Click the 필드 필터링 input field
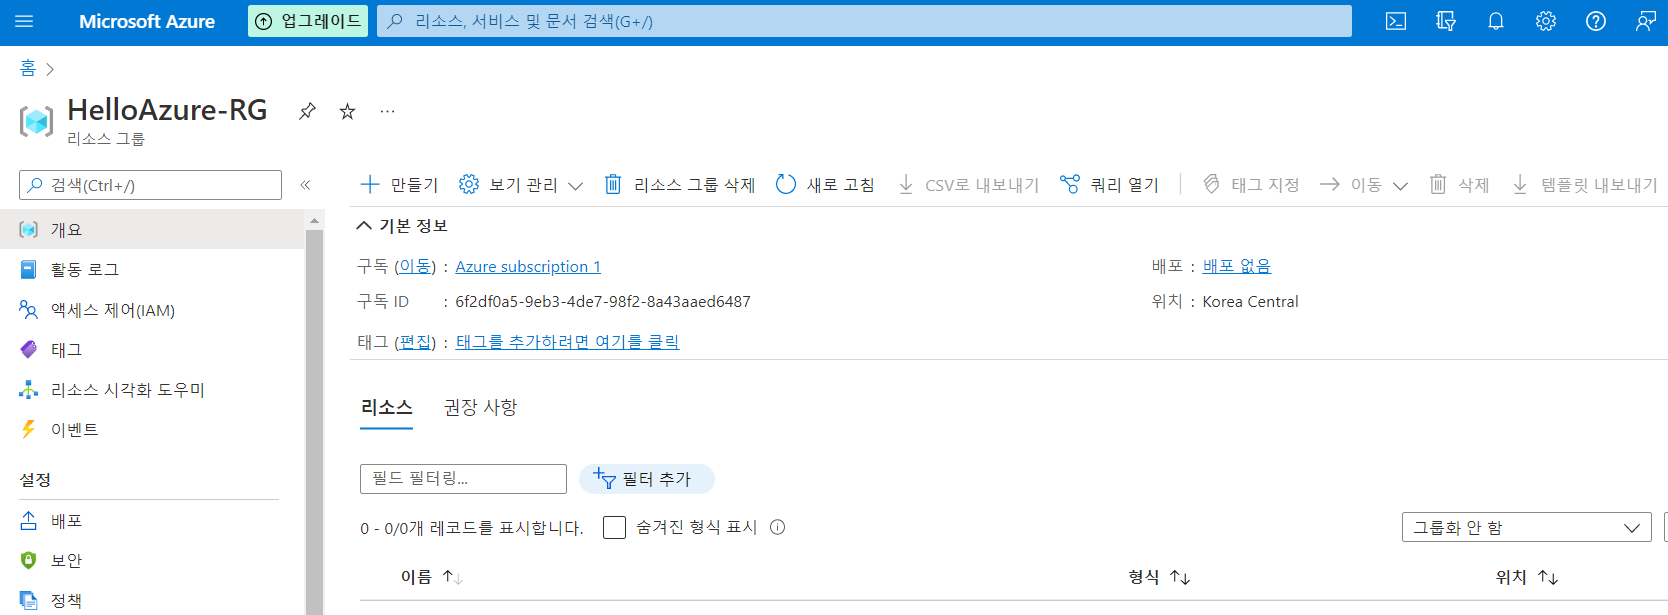The height and width of the screenshot is (615, 1668). (x=463, y=478)
